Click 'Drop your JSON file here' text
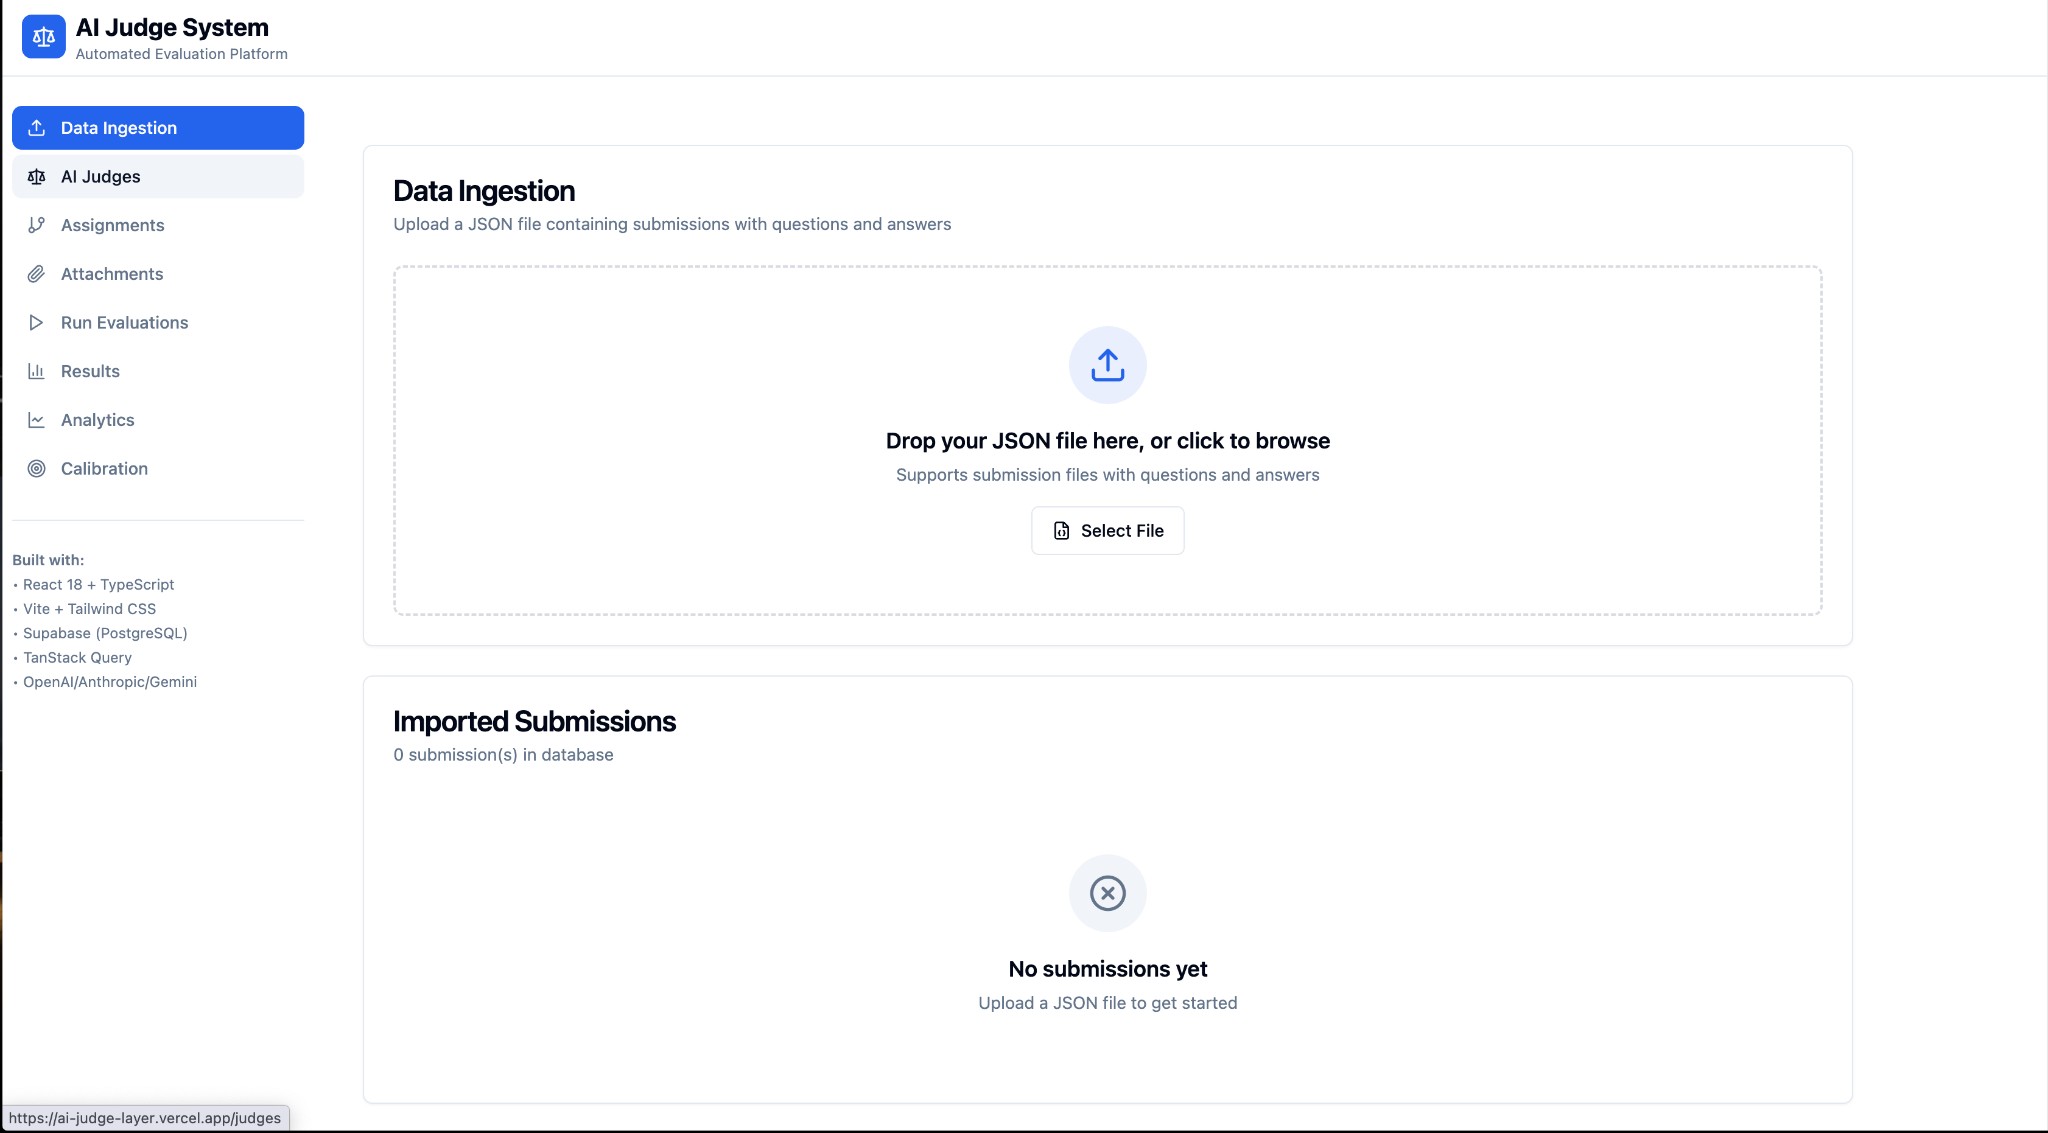This screenshot has width=2048, height=1133. click(x=1108, y=441)
